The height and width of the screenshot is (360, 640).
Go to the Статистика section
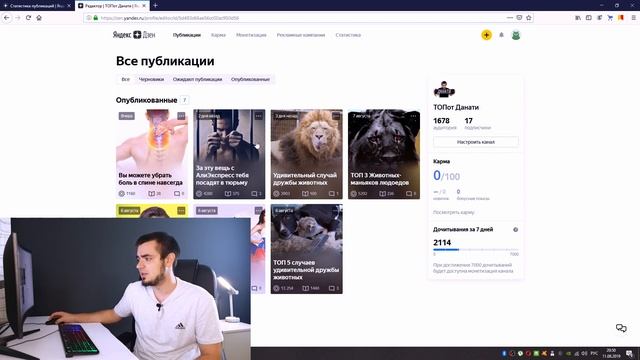click(348, 35)
